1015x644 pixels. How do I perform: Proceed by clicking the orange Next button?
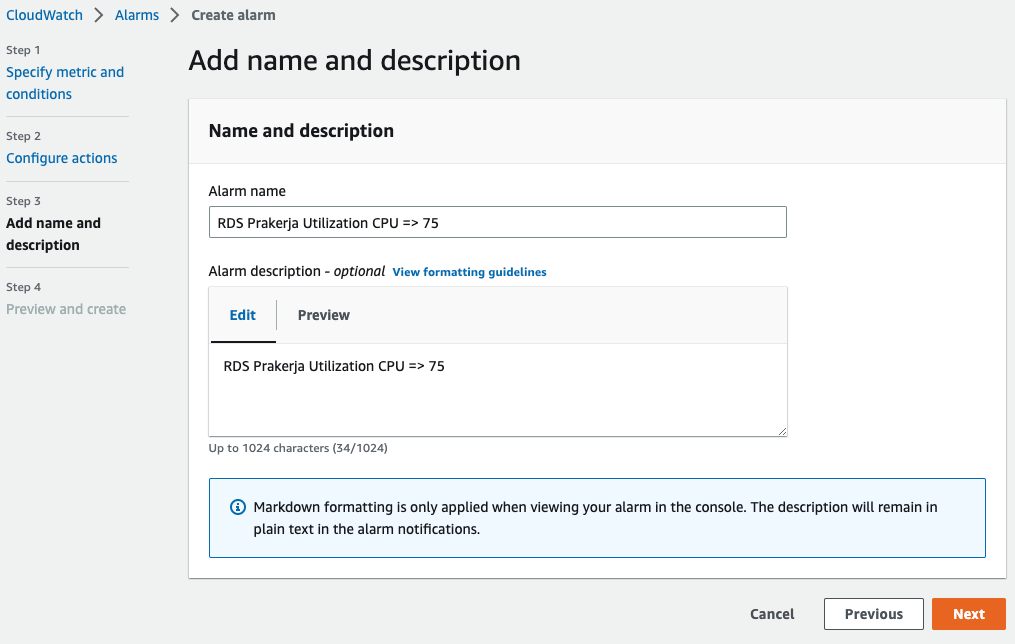[x=968, y=614]
